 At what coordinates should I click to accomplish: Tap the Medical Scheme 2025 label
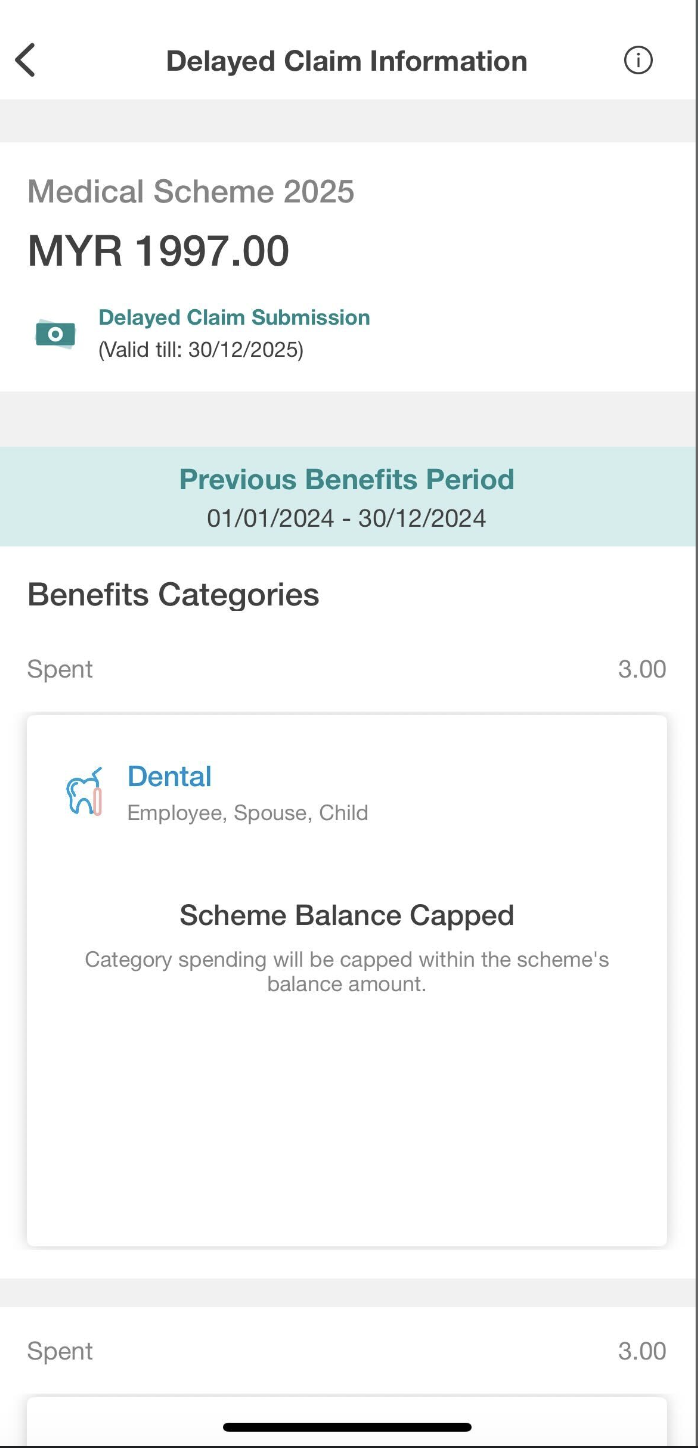190,191
